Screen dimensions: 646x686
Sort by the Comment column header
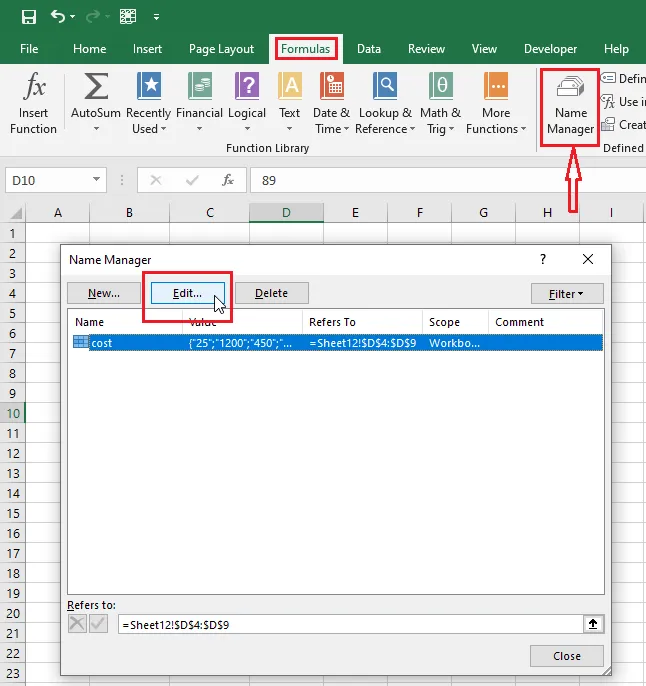(x=545, y=322)
